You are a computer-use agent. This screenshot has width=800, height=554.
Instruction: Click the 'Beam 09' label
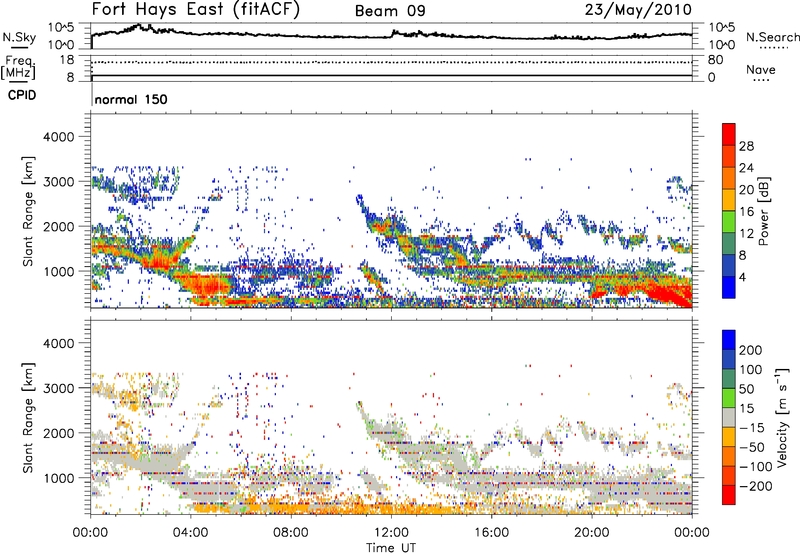coord(390,11)
